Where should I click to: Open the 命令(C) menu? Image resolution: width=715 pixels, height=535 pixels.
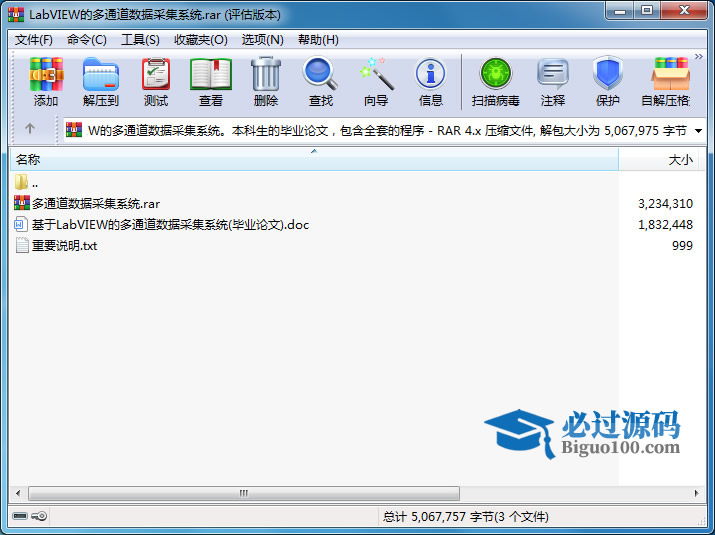(x=87, y=40)
